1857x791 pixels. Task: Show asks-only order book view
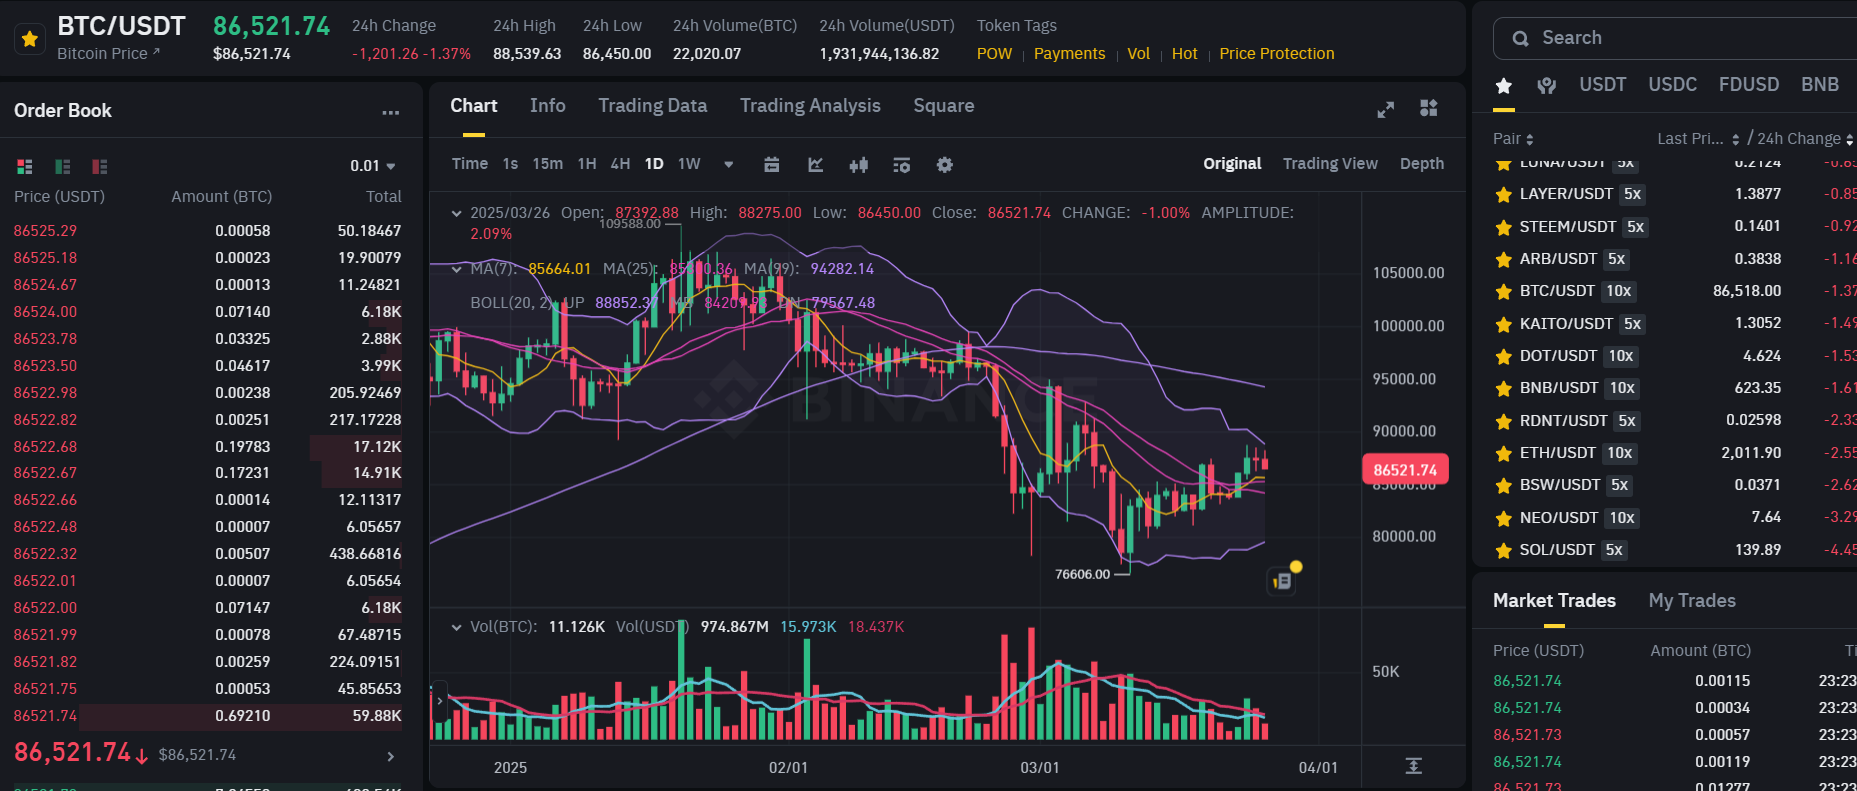point(100,166)
